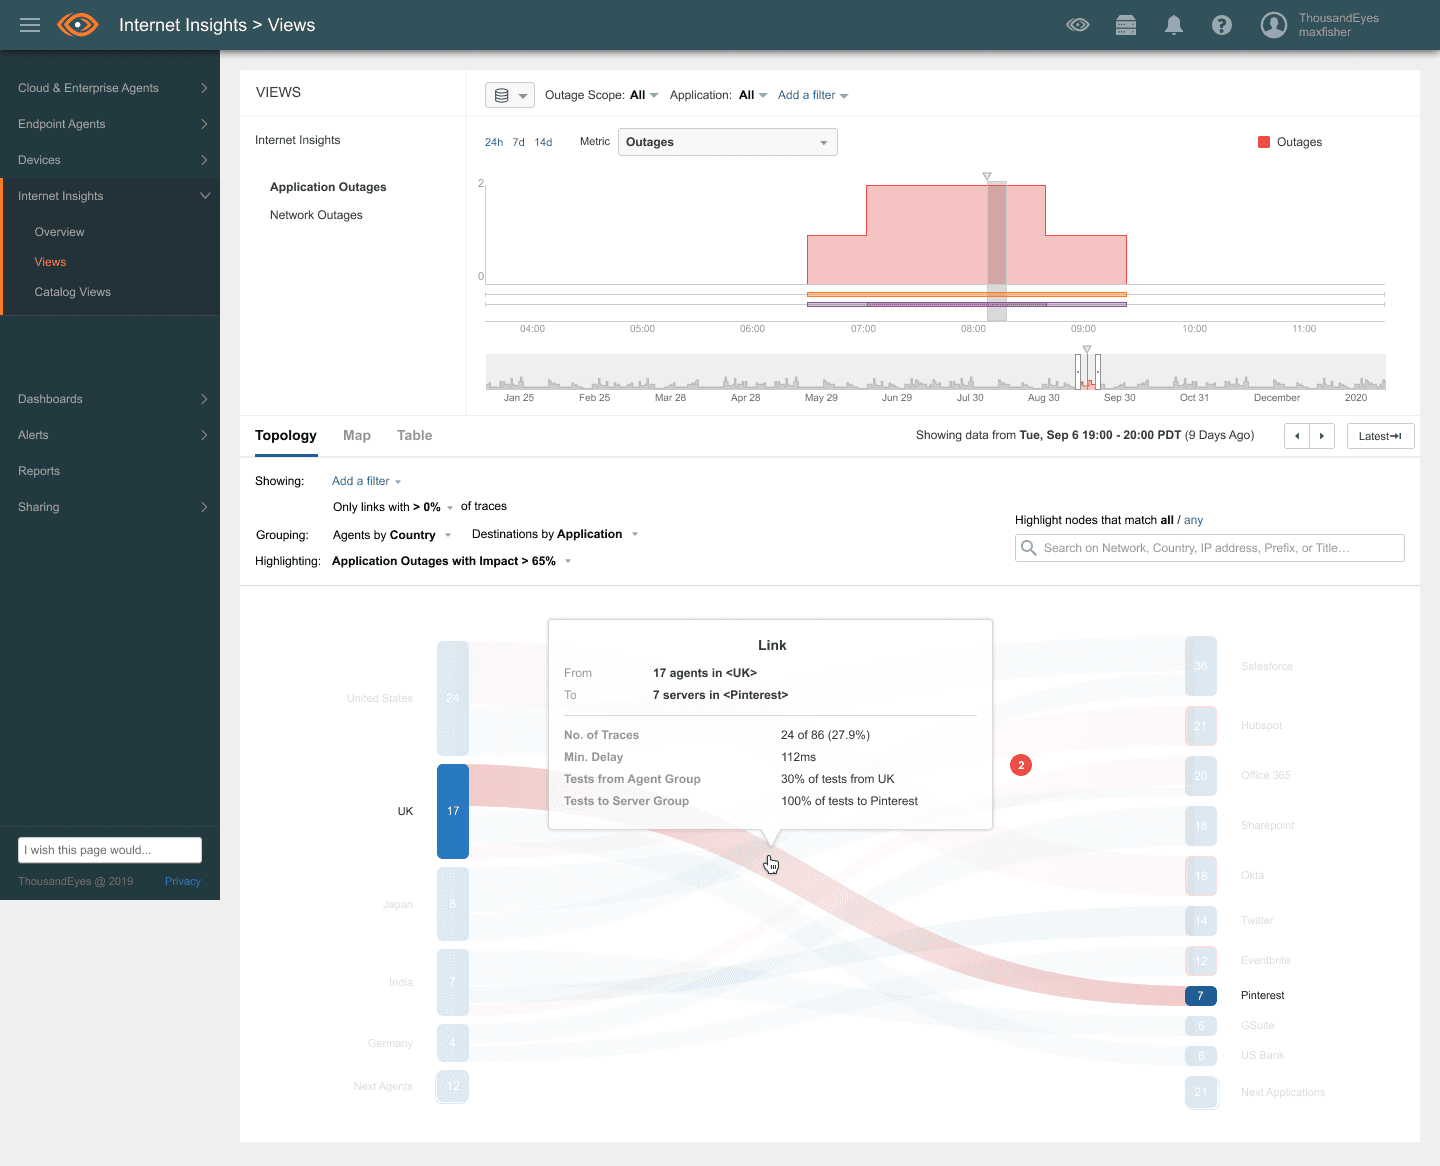Open the Privacy link
The height and width of the screenshot is (1166, 1440).
pos(183,881)
